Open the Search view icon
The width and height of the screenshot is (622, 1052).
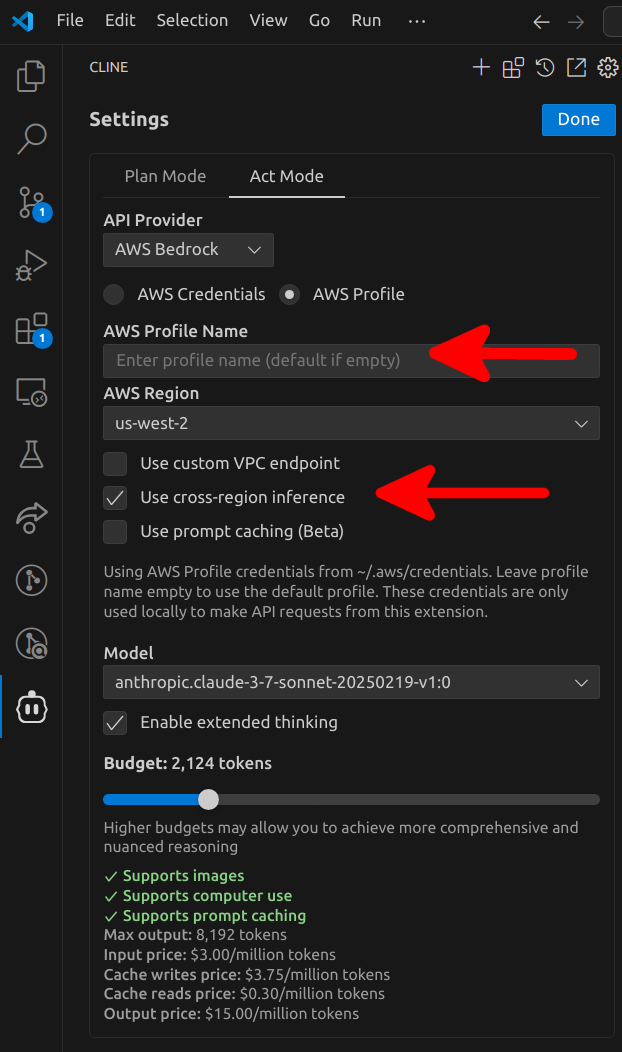[31, 139]
